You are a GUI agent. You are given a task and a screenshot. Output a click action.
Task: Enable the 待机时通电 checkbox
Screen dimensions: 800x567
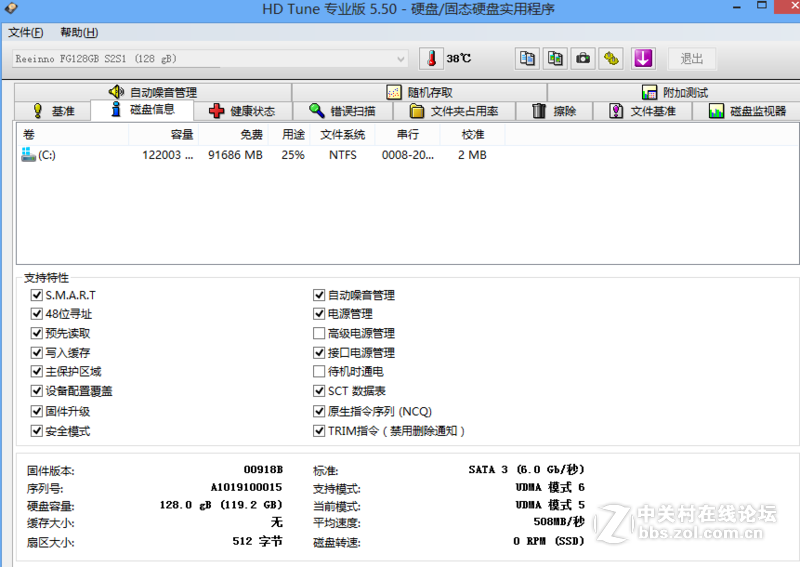[x=319, y=372]
